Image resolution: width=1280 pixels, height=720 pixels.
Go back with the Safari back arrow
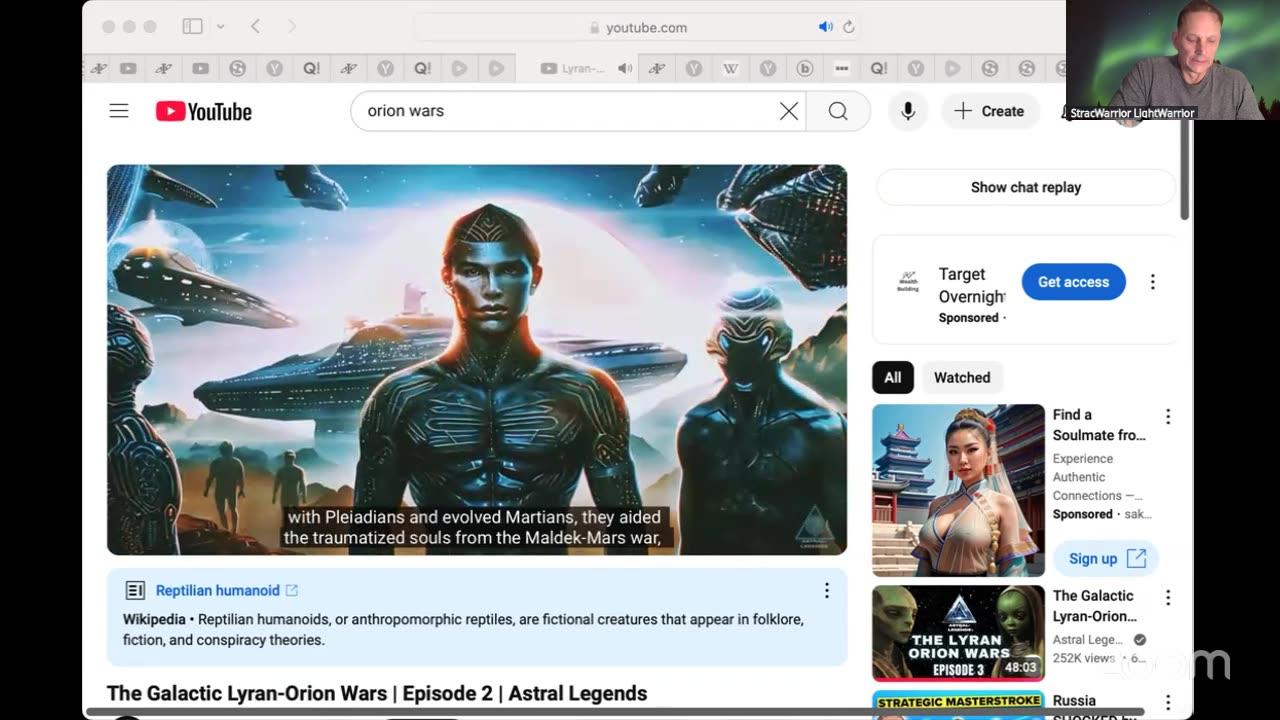click(x=255, y=27)
